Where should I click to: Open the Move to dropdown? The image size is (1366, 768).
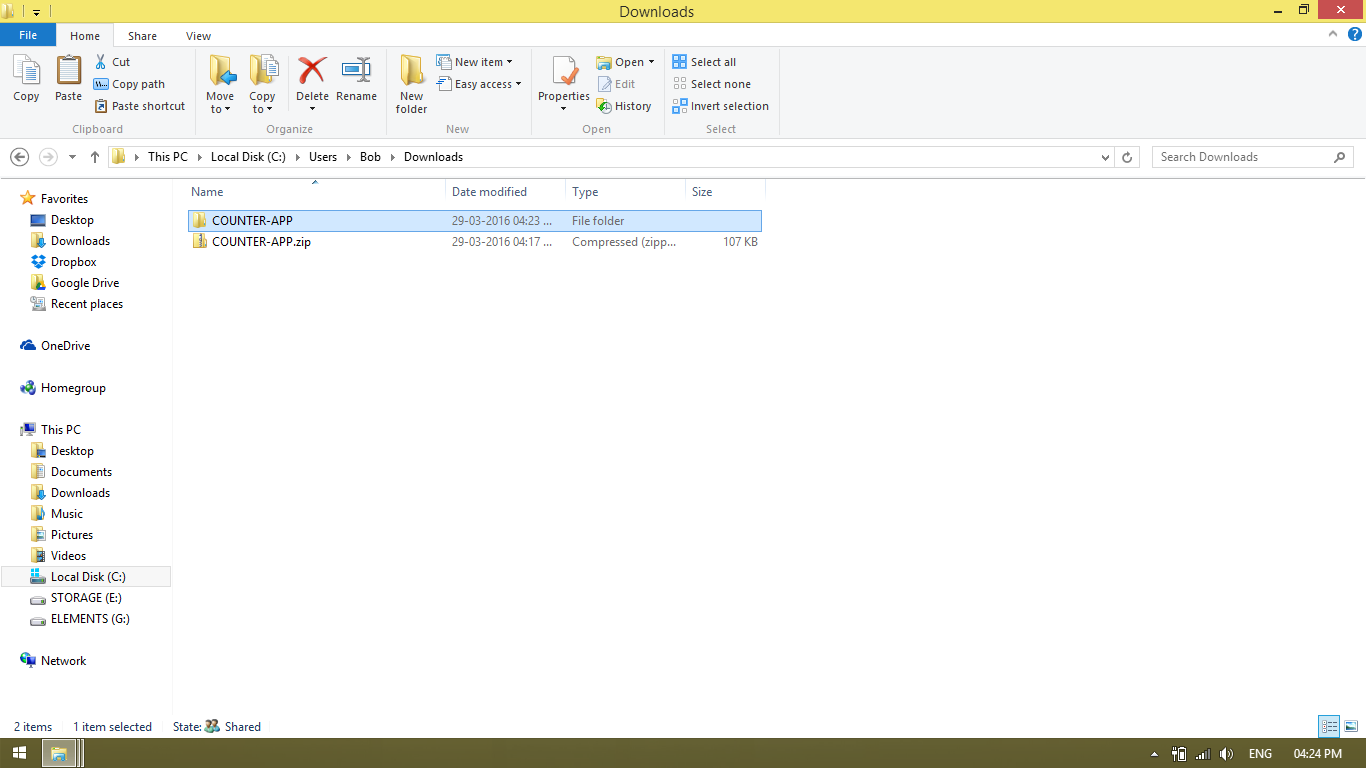coord(220,85)
